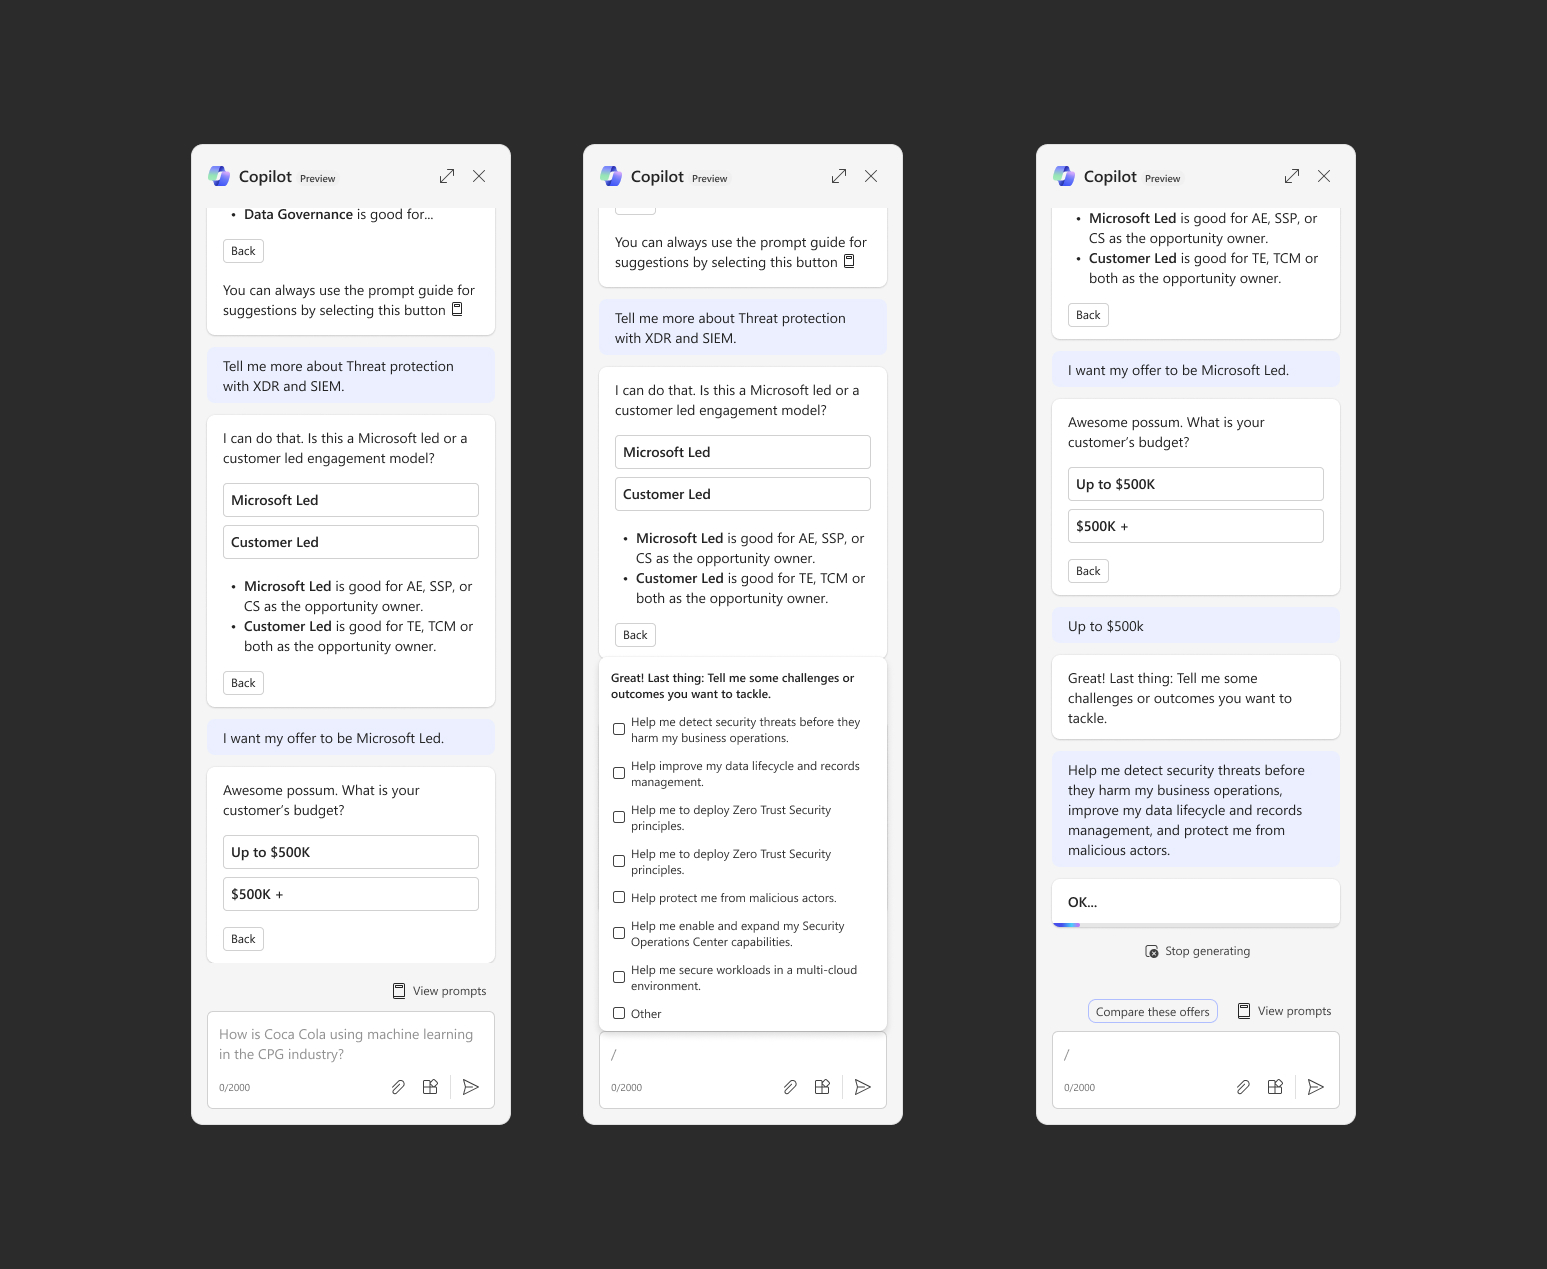Click the prompt guide icon in left panel message
Viewport: 1547px width, 1269px height.
point(457,310)
